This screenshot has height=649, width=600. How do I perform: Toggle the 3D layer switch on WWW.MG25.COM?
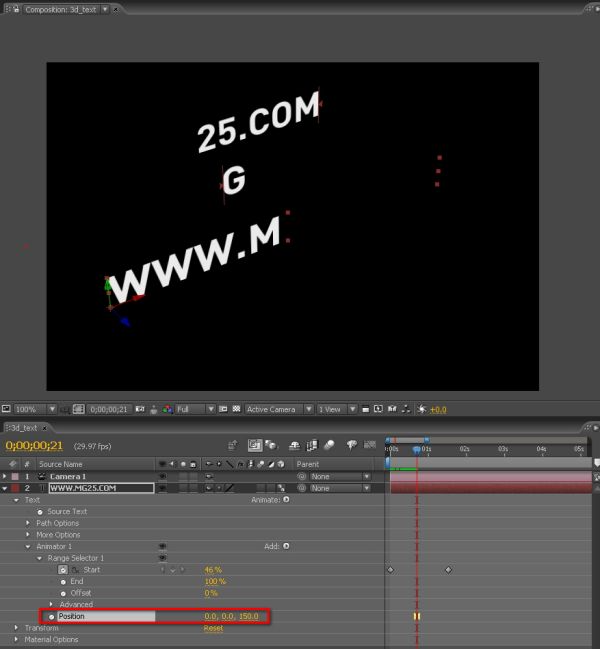[x=281, y=488]
